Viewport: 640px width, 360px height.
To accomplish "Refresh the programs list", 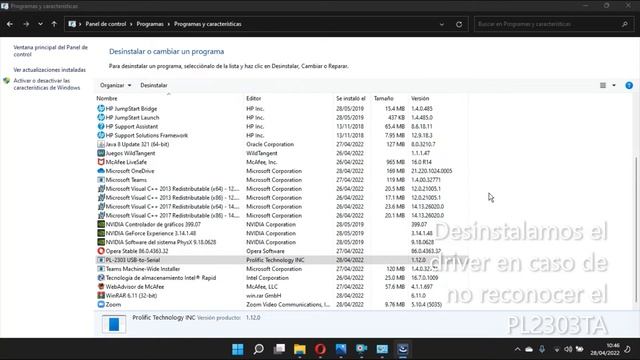I will click(459, 24).
